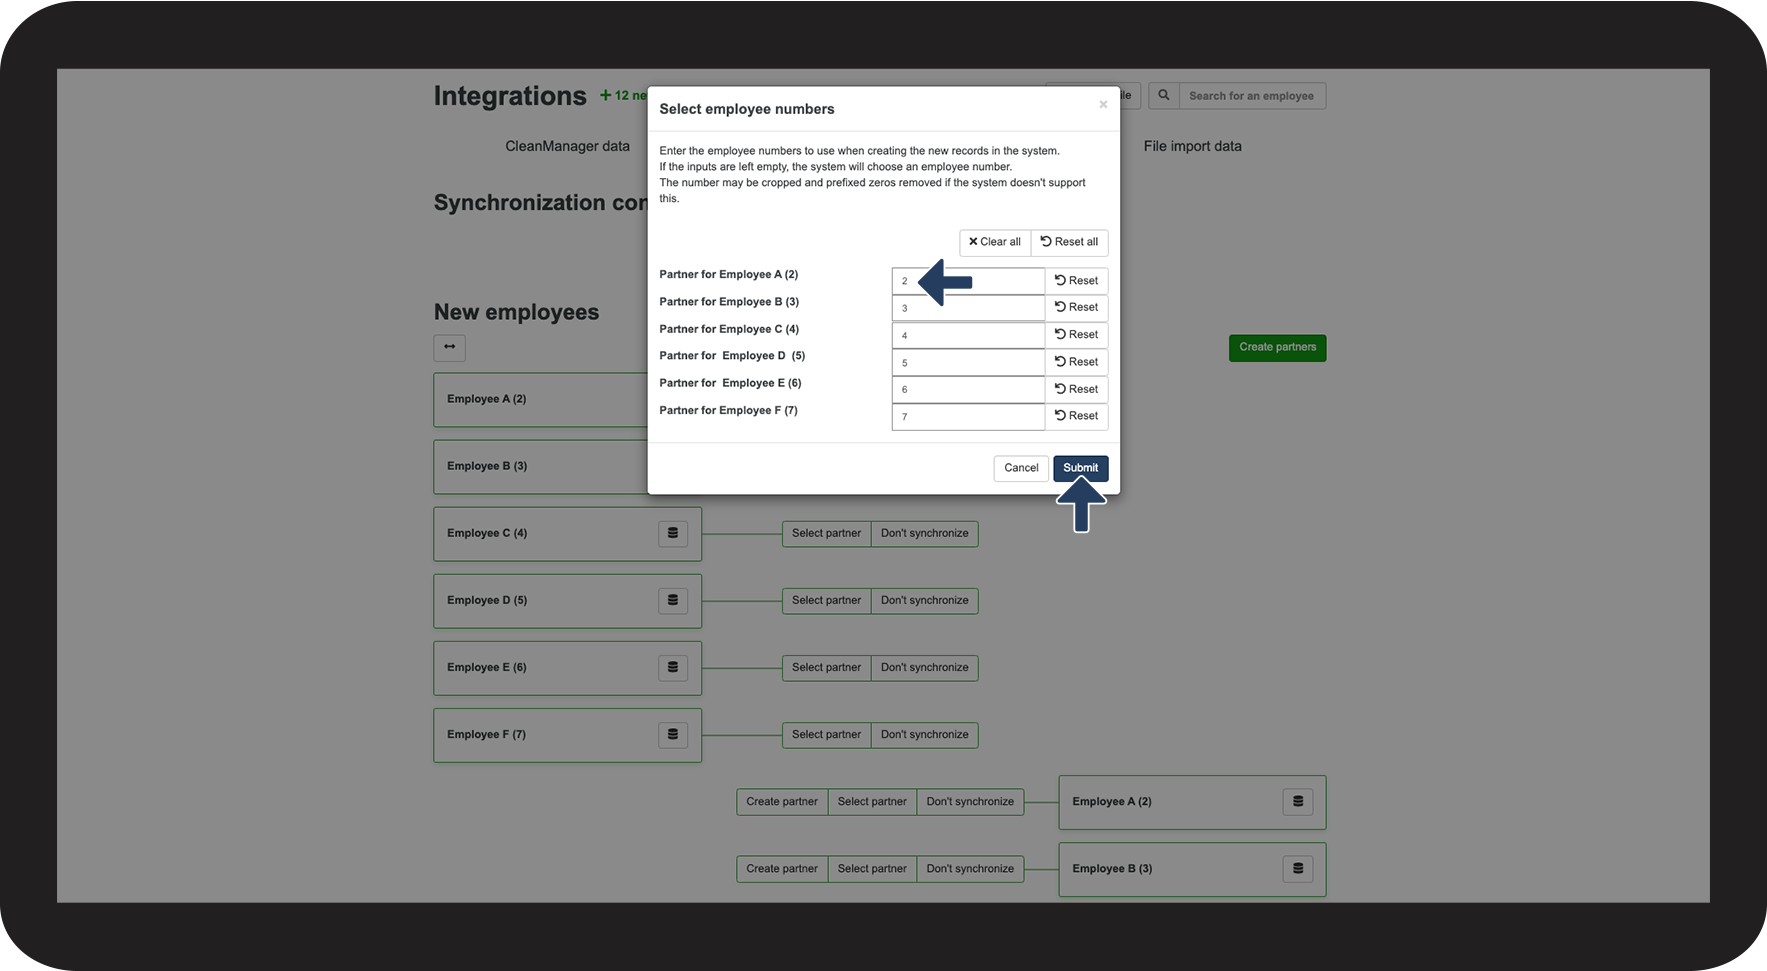Reset the number for Employee B (3) partner
The image size is (1767, 971).
tap(1076, 308)
